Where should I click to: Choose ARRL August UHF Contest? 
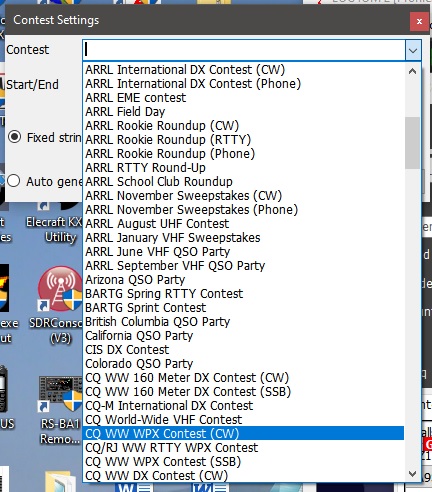click(x=243, y=224)
